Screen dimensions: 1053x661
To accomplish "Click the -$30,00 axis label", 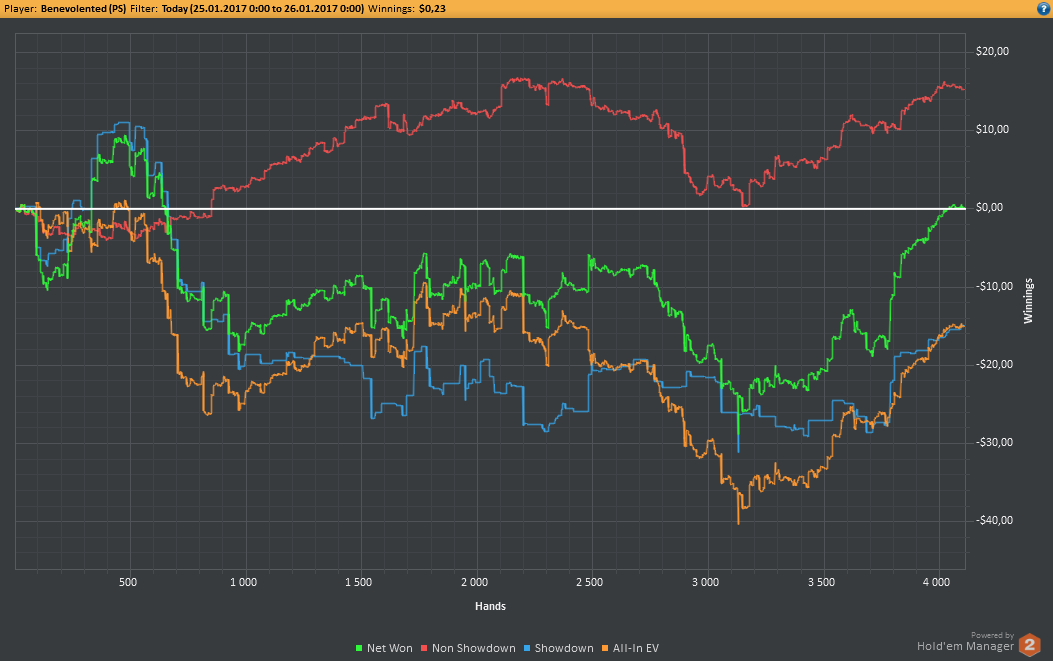I will click(x=994, y=442).
